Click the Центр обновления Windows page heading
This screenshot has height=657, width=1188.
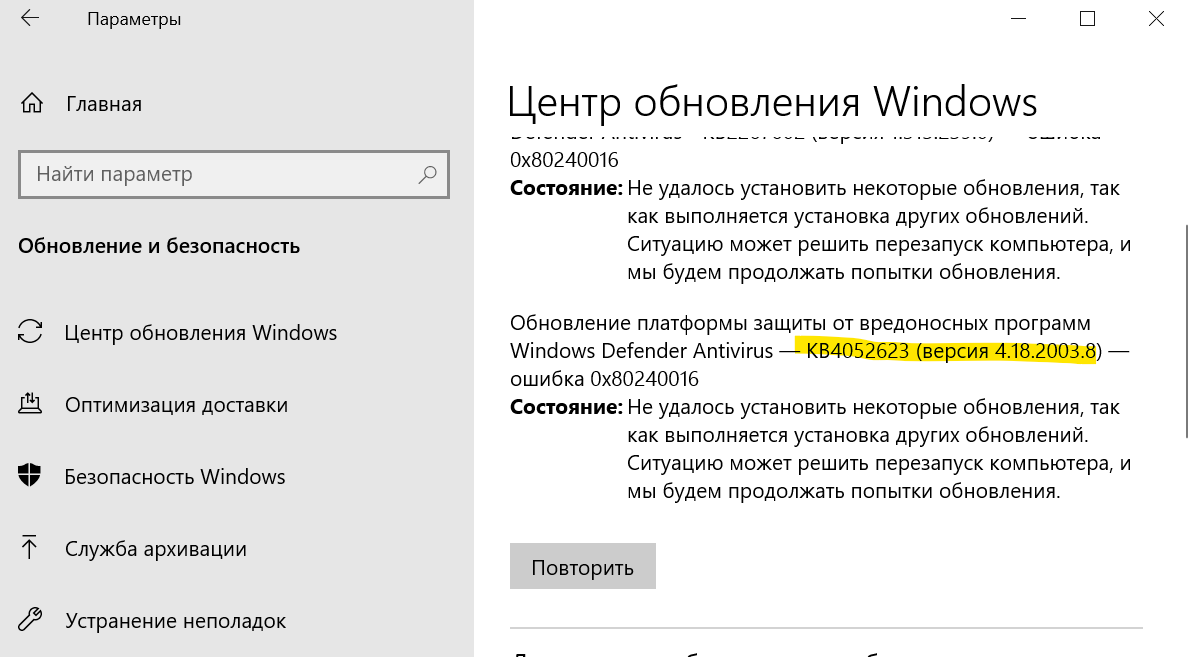[x=772, y=102]
